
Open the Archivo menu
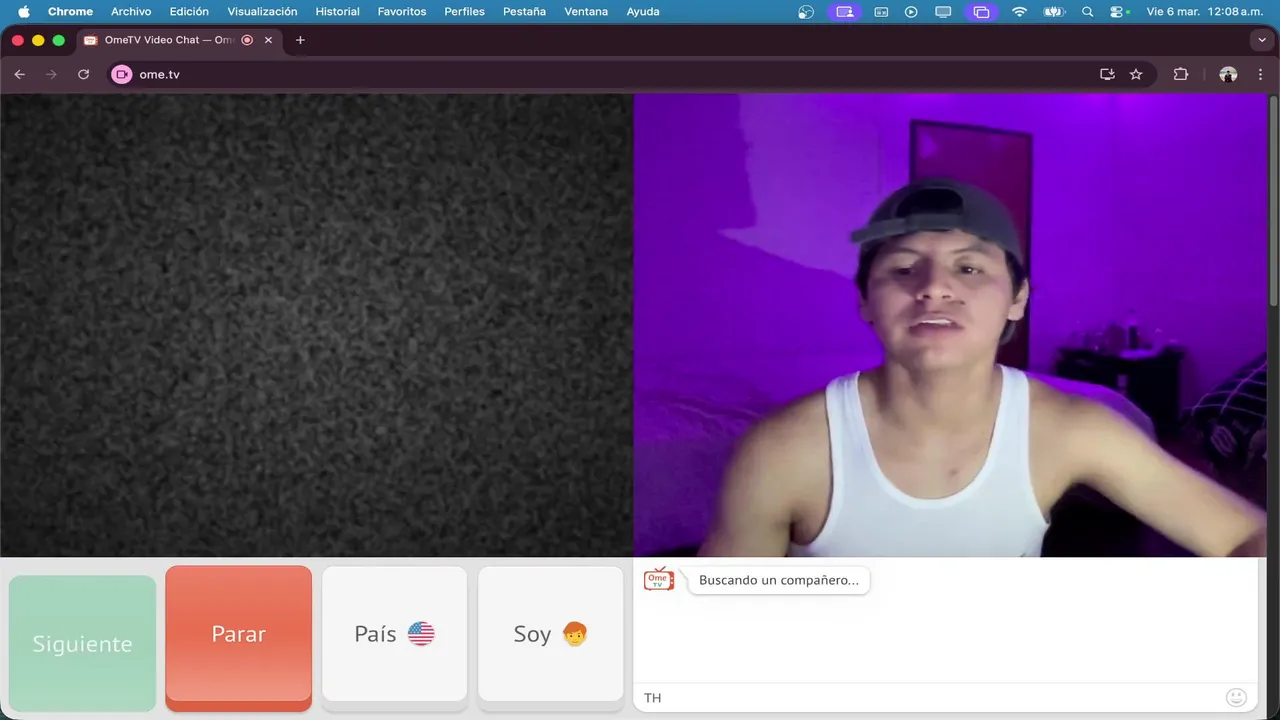[x=131, y=12]
